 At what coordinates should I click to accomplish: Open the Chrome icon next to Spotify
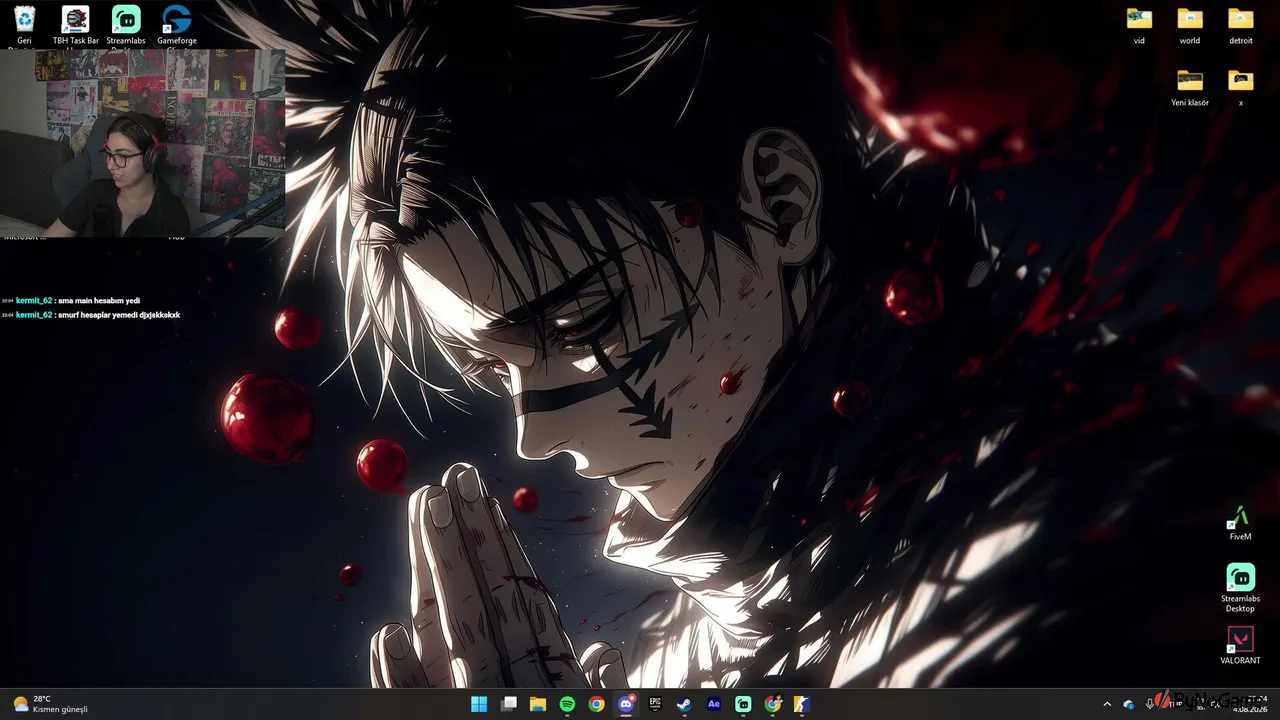597,704
